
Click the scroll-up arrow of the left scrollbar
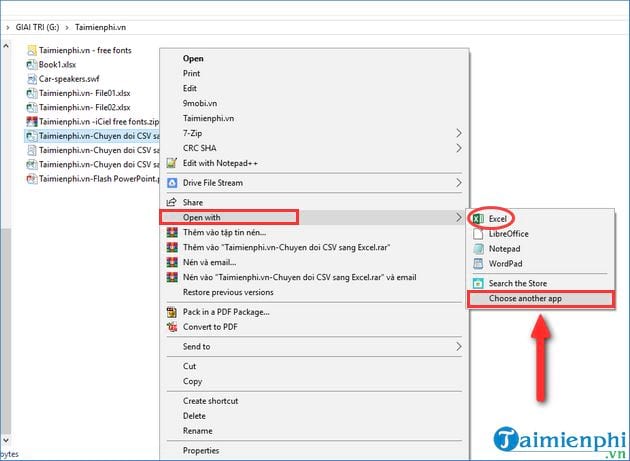6,46
